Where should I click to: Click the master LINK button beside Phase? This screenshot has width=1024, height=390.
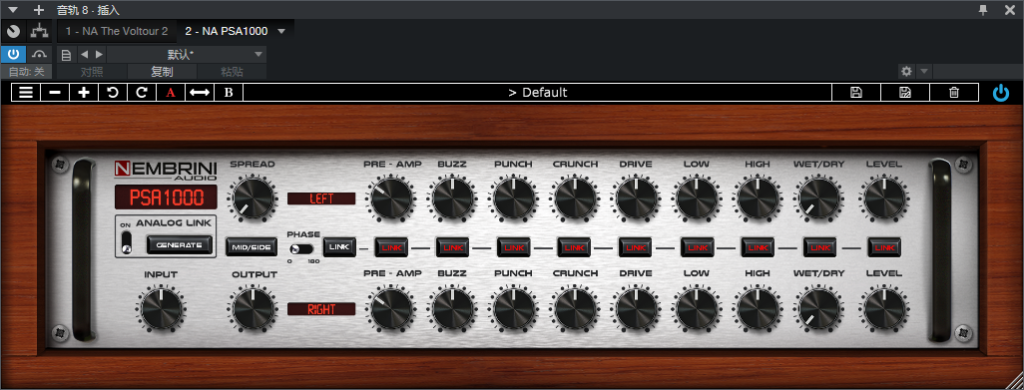coord(339,247)
